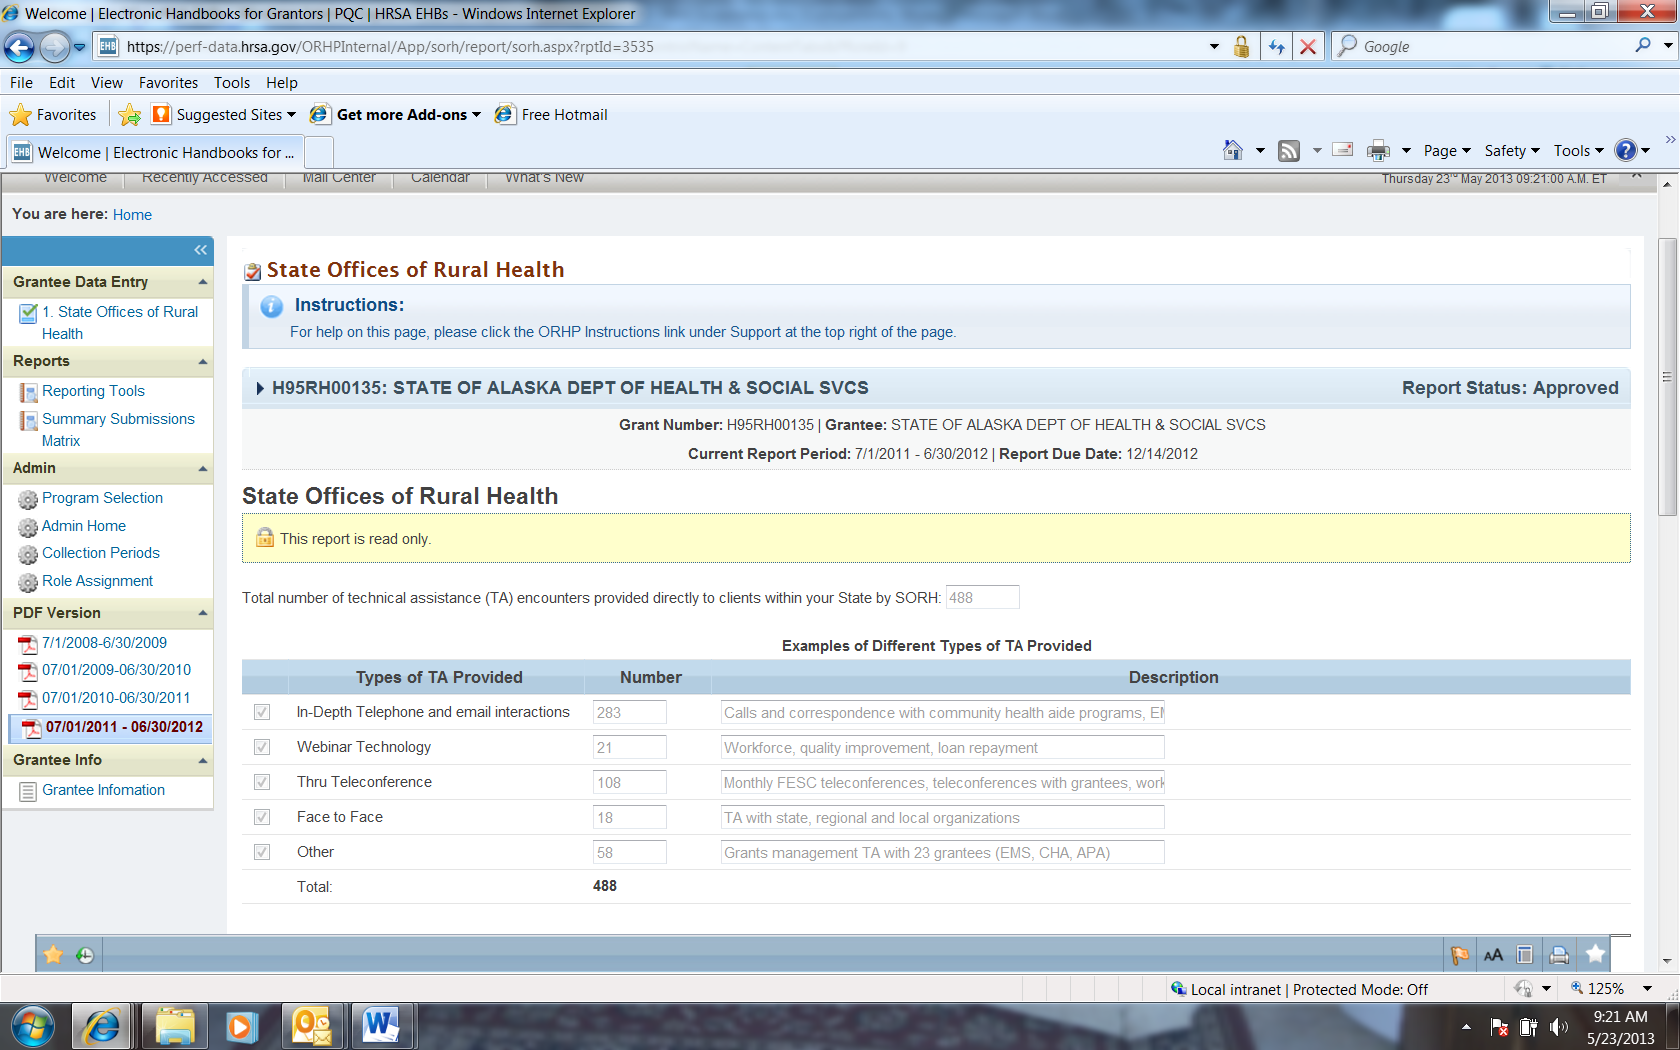This screenshot has width=1680, height=1050.
Task: Click the RSS feeds icon
Action: pyautogui.click(x=1289, y=150)
